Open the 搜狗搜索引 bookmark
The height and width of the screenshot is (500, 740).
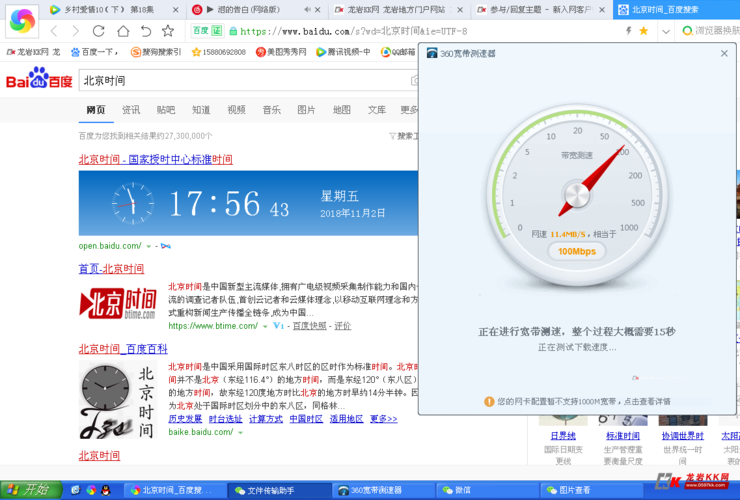(156, 52)
